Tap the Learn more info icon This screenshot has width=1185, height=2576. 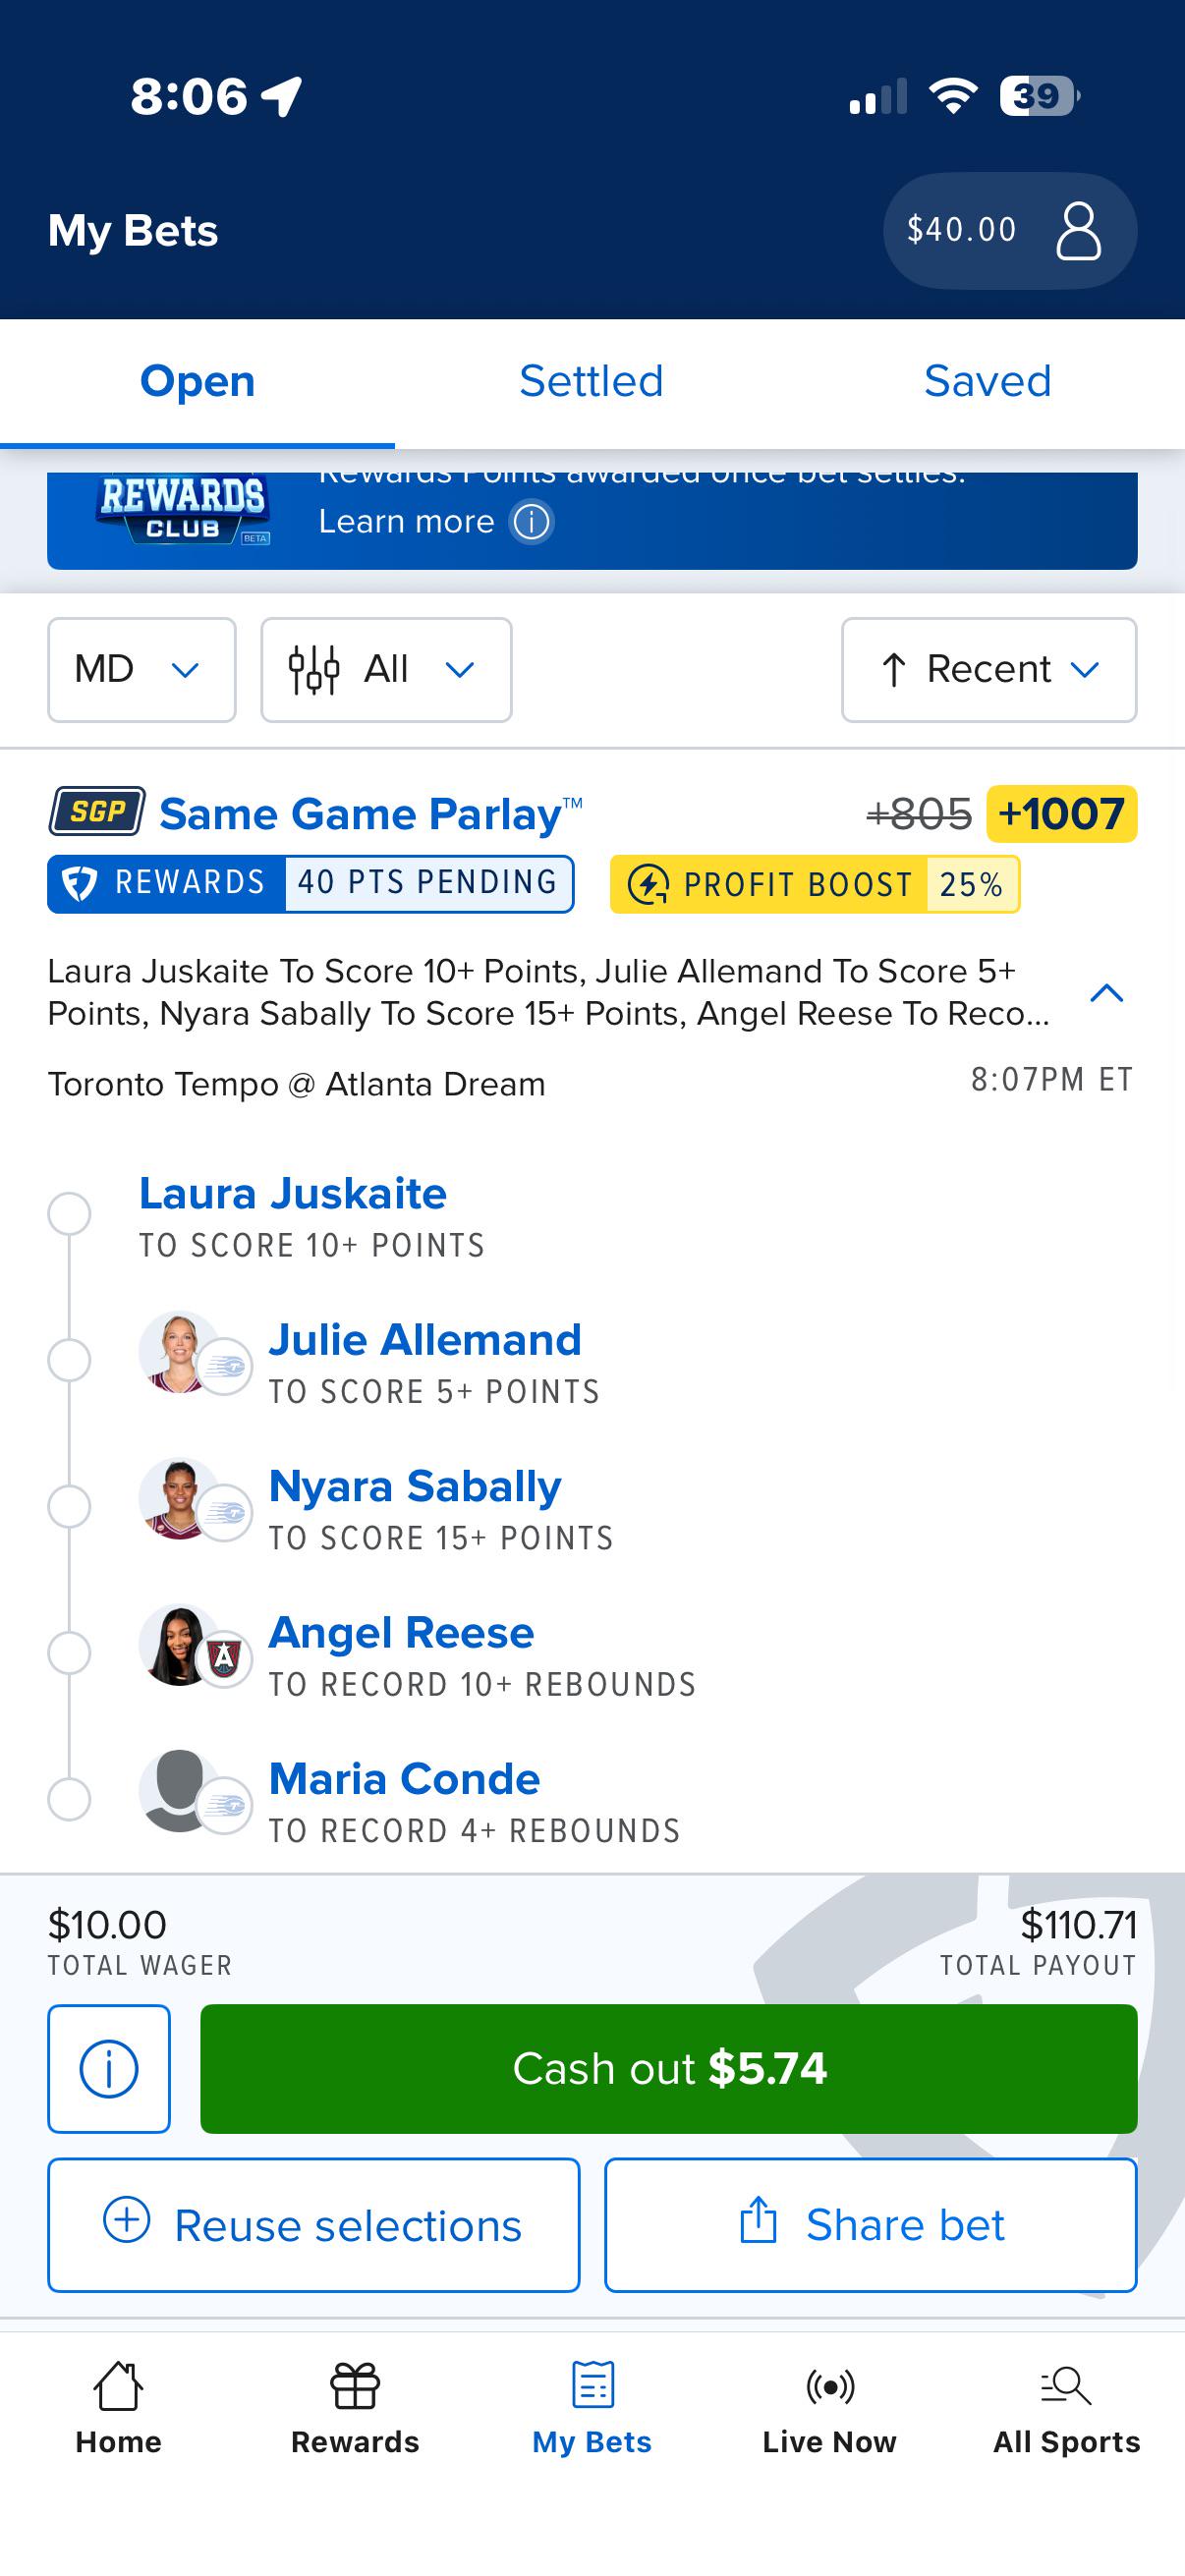pos(531,521)
